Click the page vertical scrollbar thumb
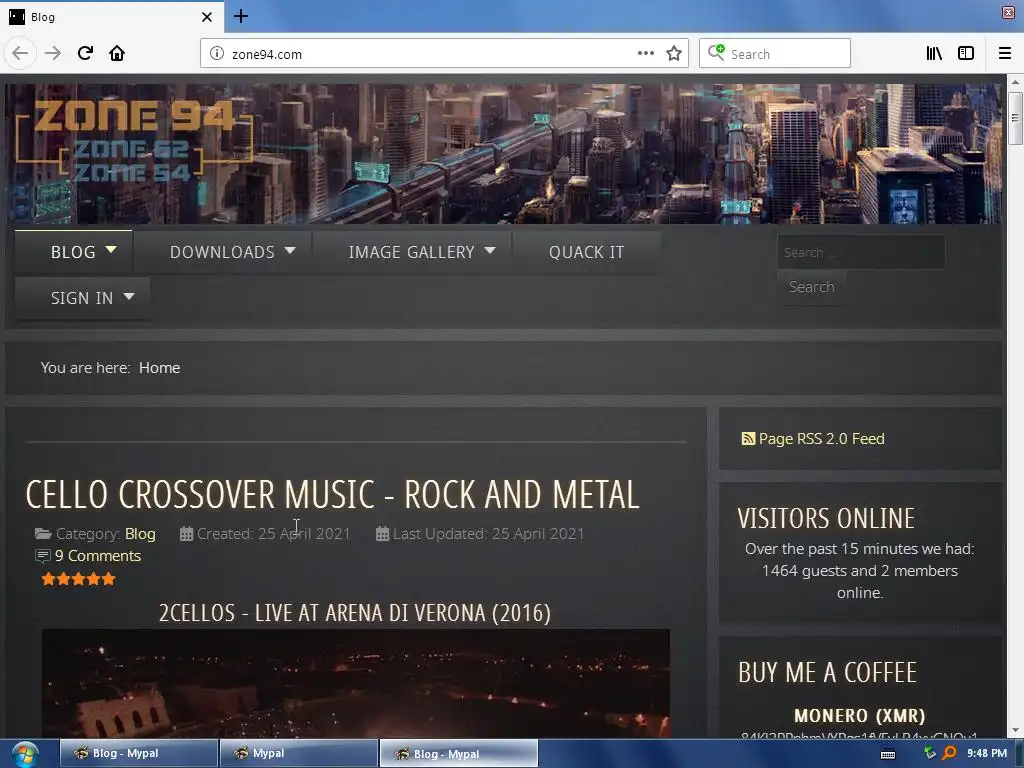This screenshot has width=1024, height=768. (1015, 118)
